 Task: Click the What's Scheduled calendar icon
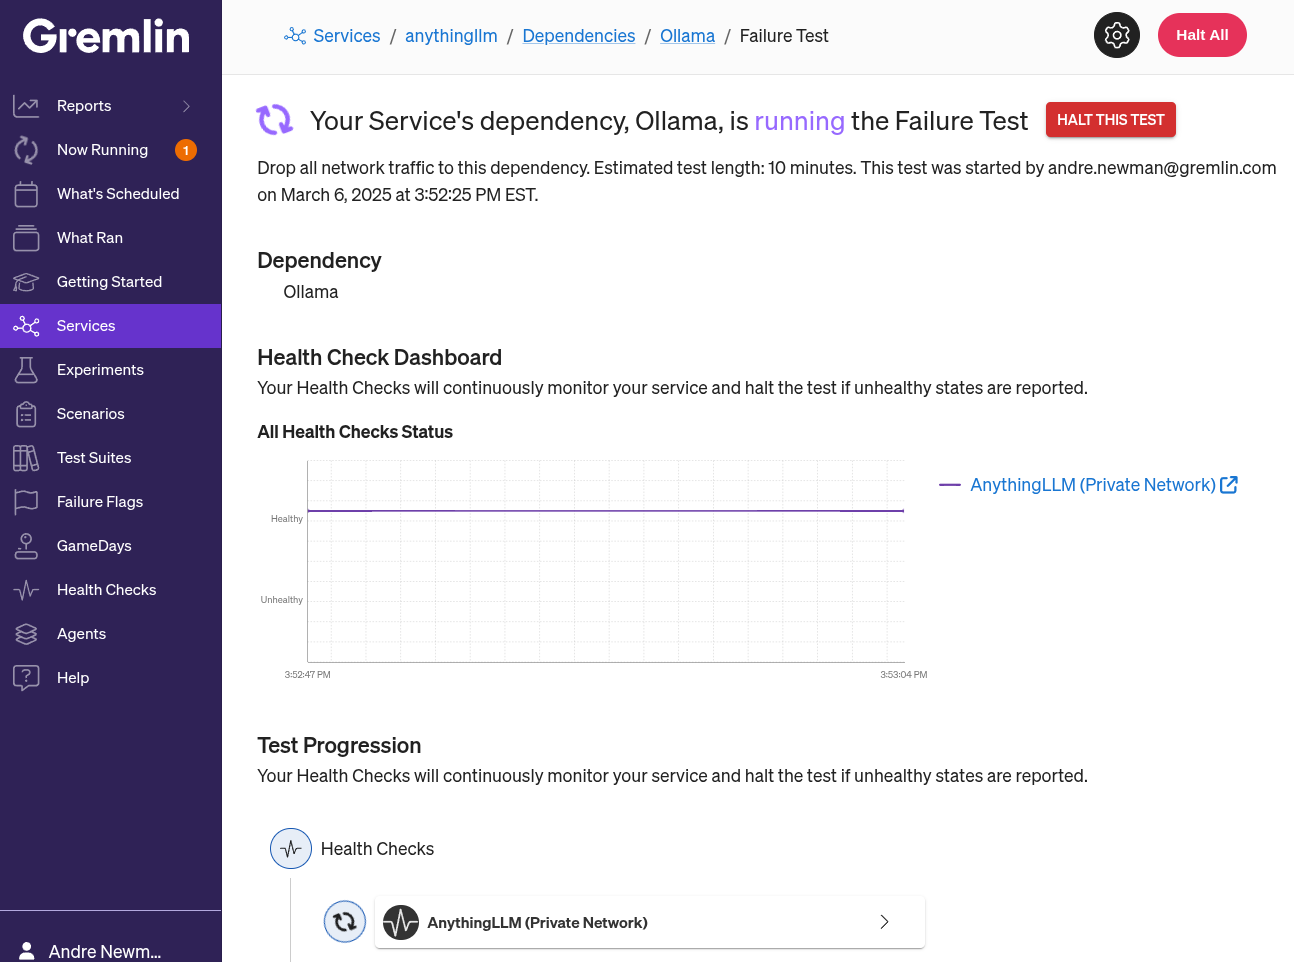click(x=26, y=194)
